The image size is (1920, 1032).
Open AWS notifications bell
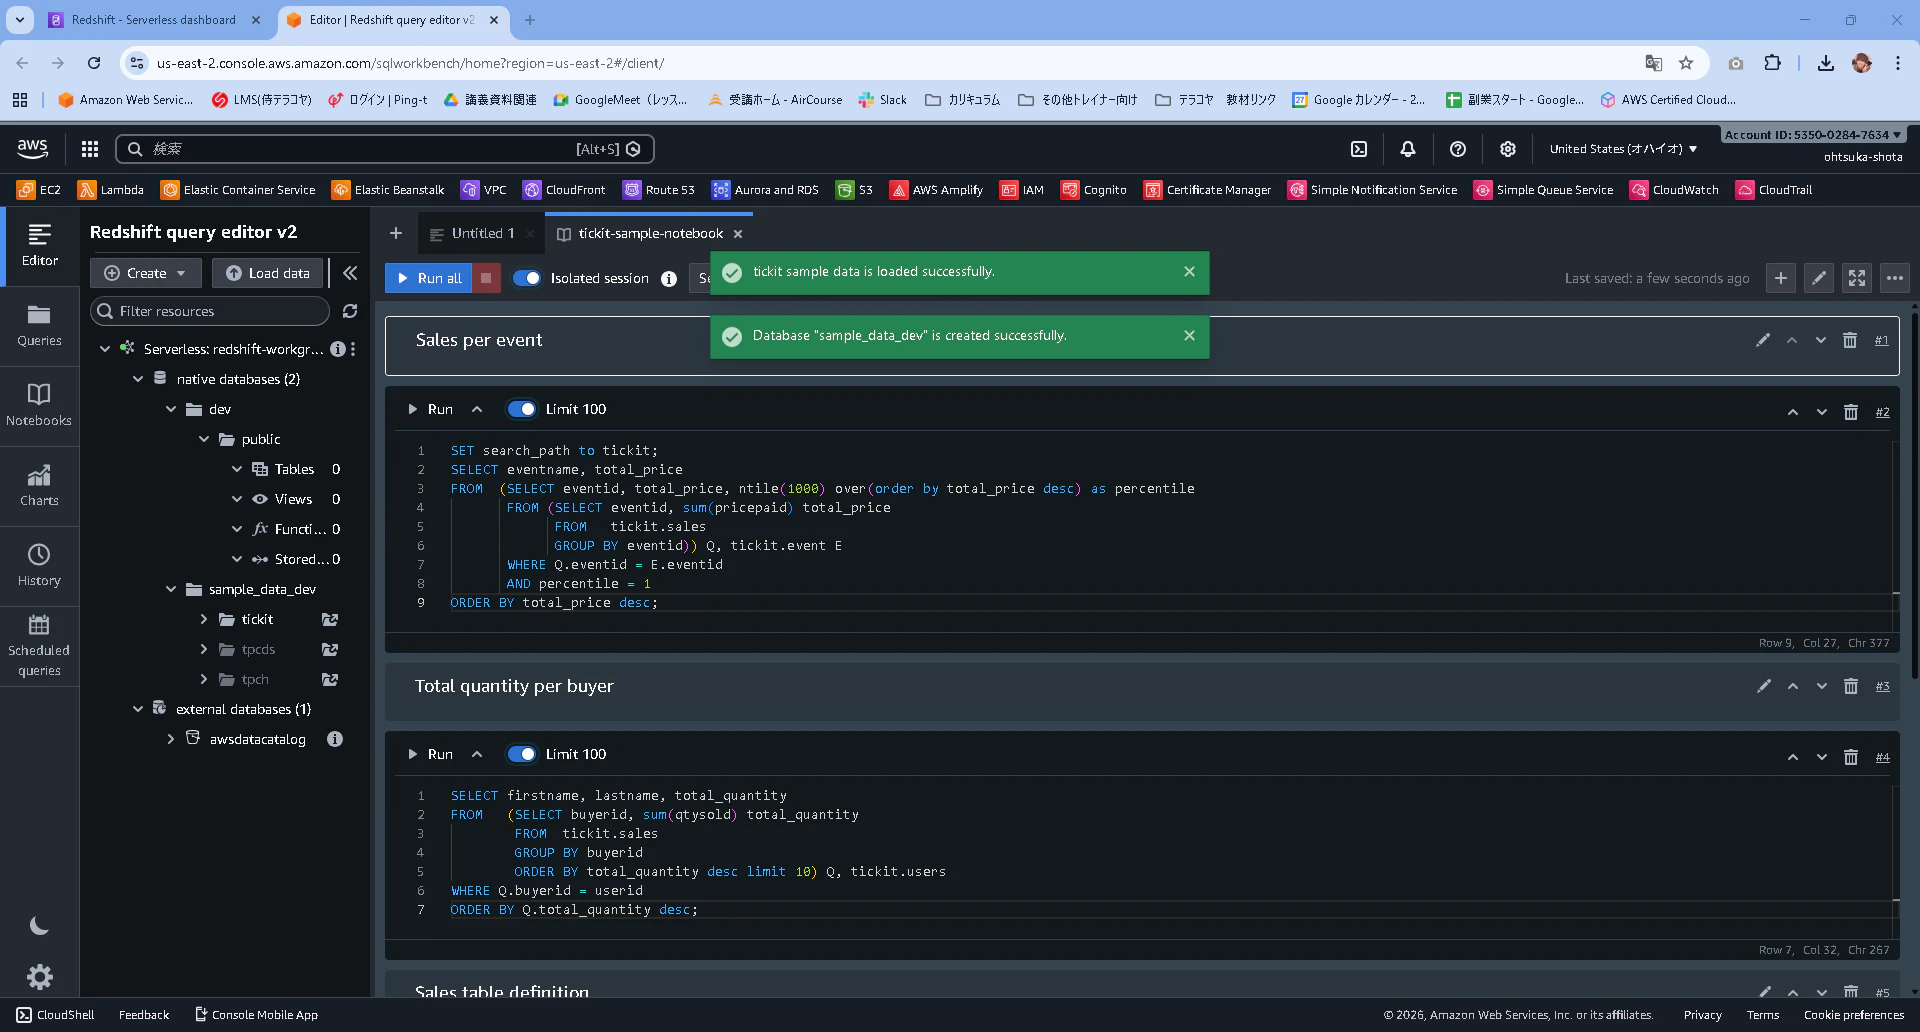(x=1408, y=149)
